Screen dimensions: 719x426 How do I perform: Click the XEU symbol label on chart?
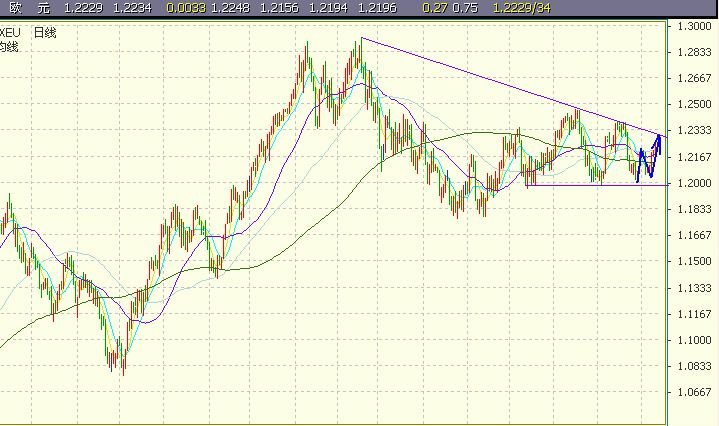[10, 33]
